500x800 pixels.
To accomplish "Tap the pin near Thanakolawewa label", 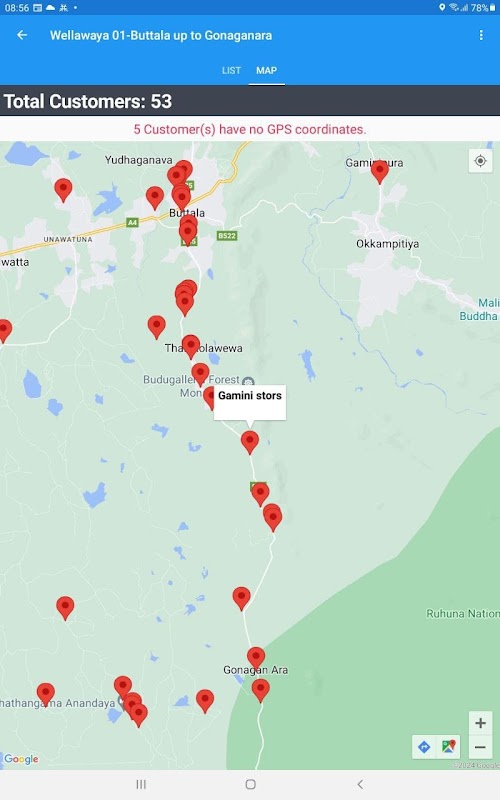I will 191,346.
